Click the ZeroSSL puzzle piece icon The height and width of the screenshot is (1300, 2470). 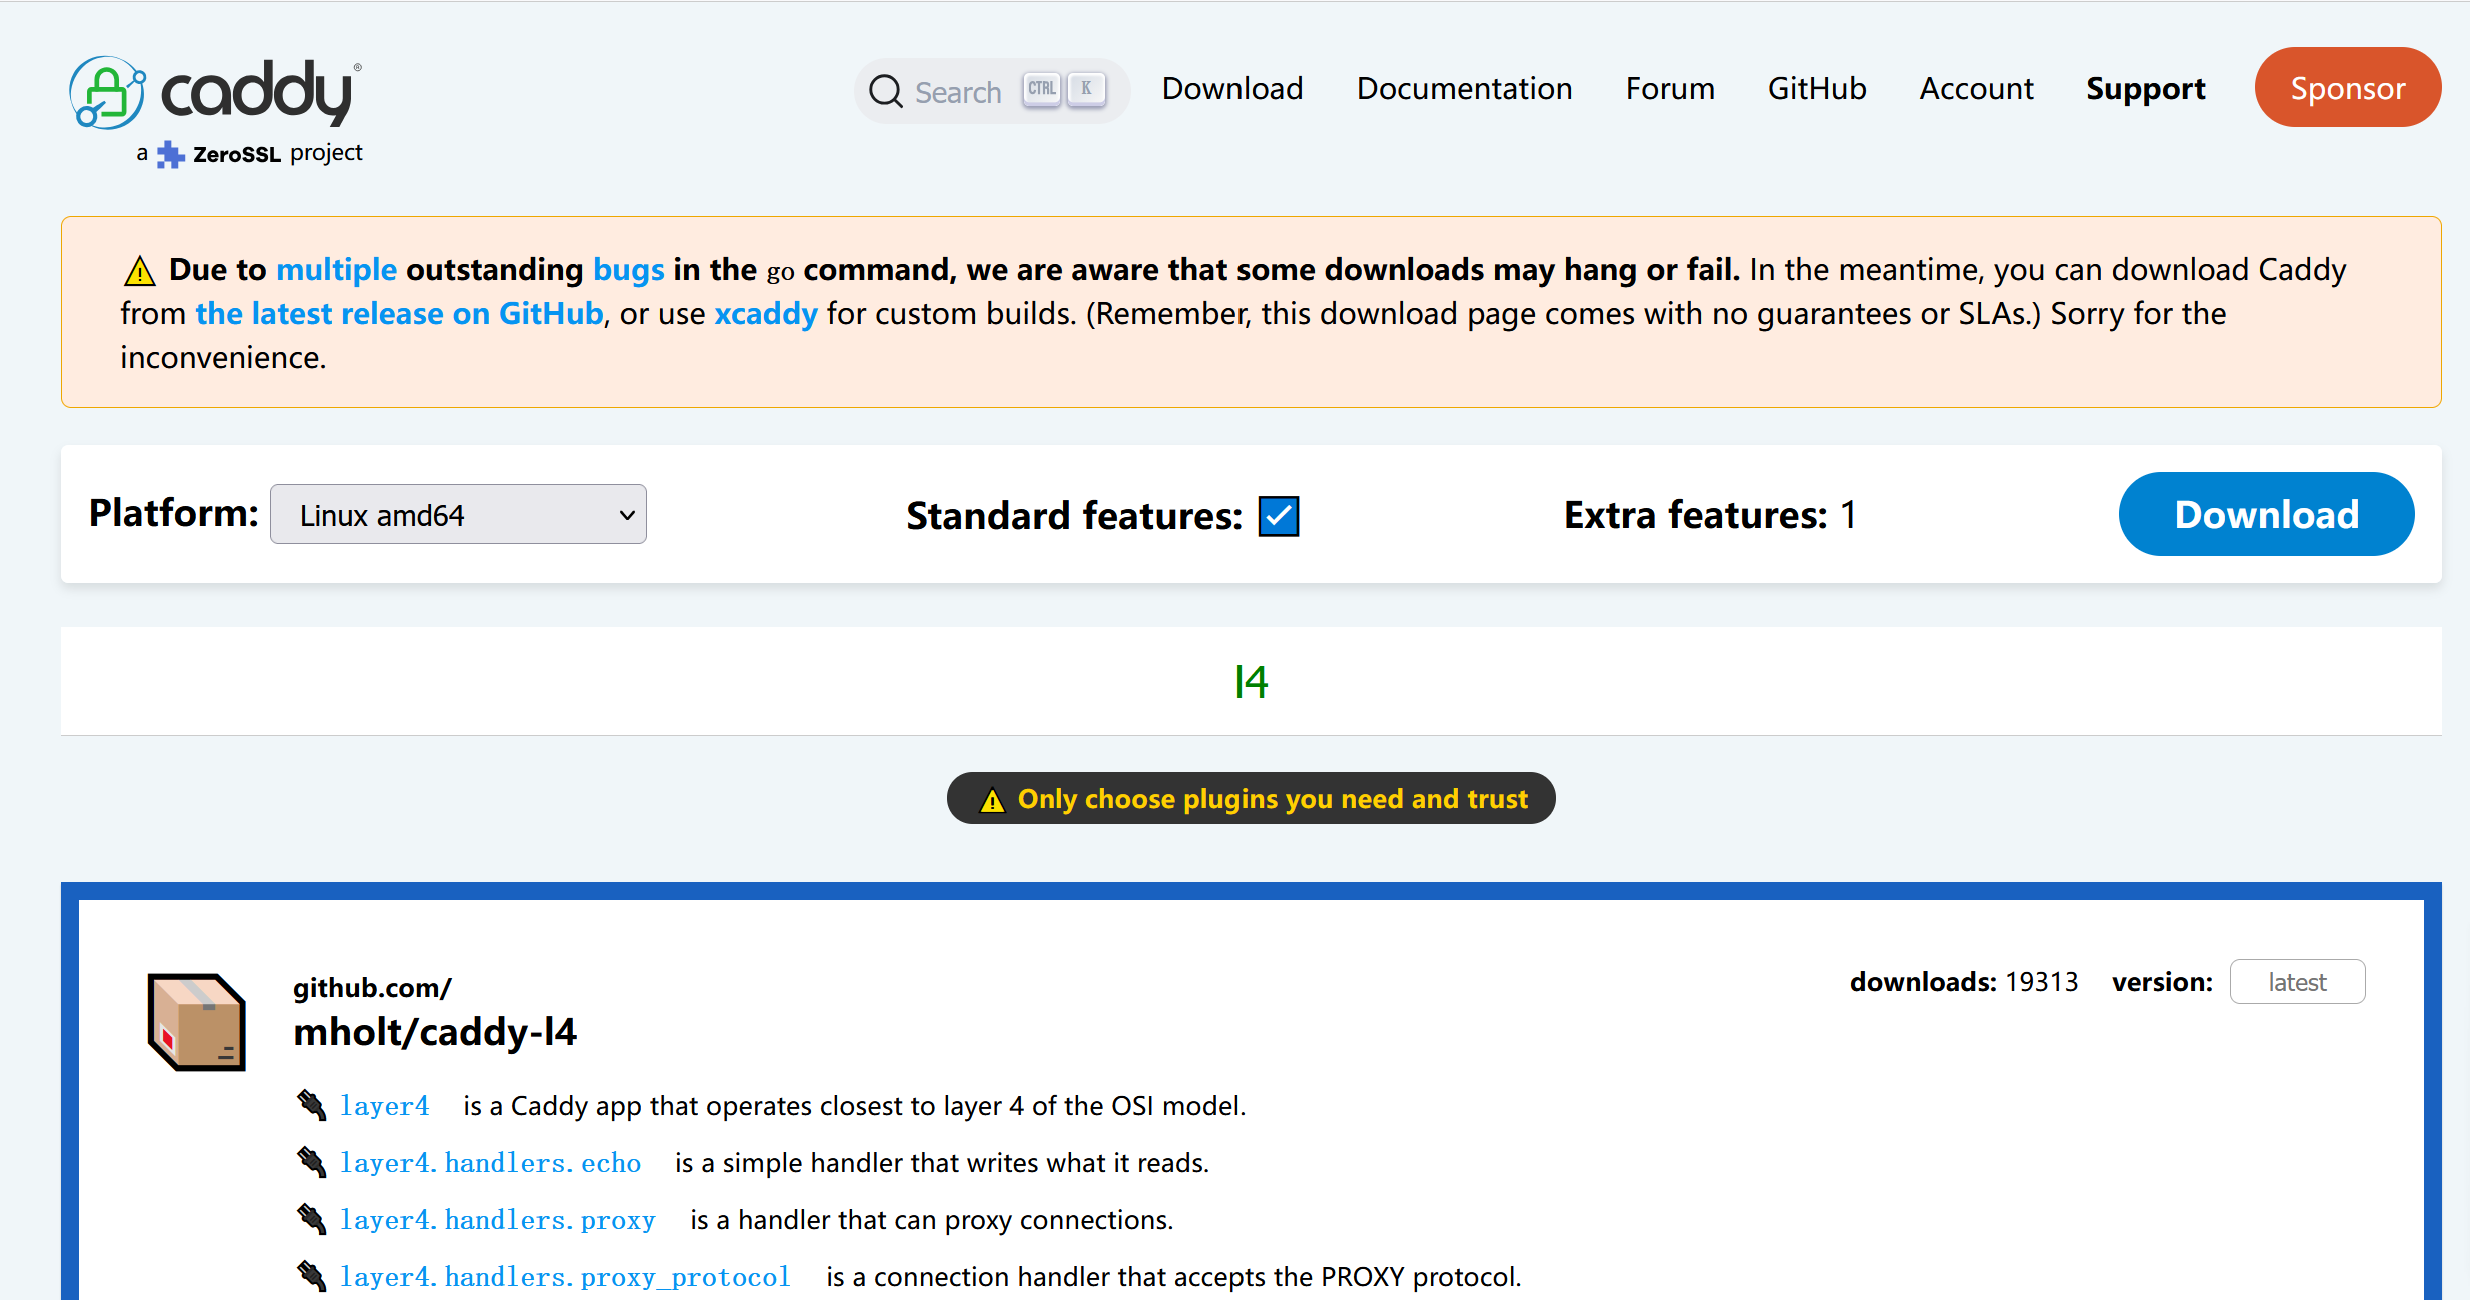(x=171, y=154)
